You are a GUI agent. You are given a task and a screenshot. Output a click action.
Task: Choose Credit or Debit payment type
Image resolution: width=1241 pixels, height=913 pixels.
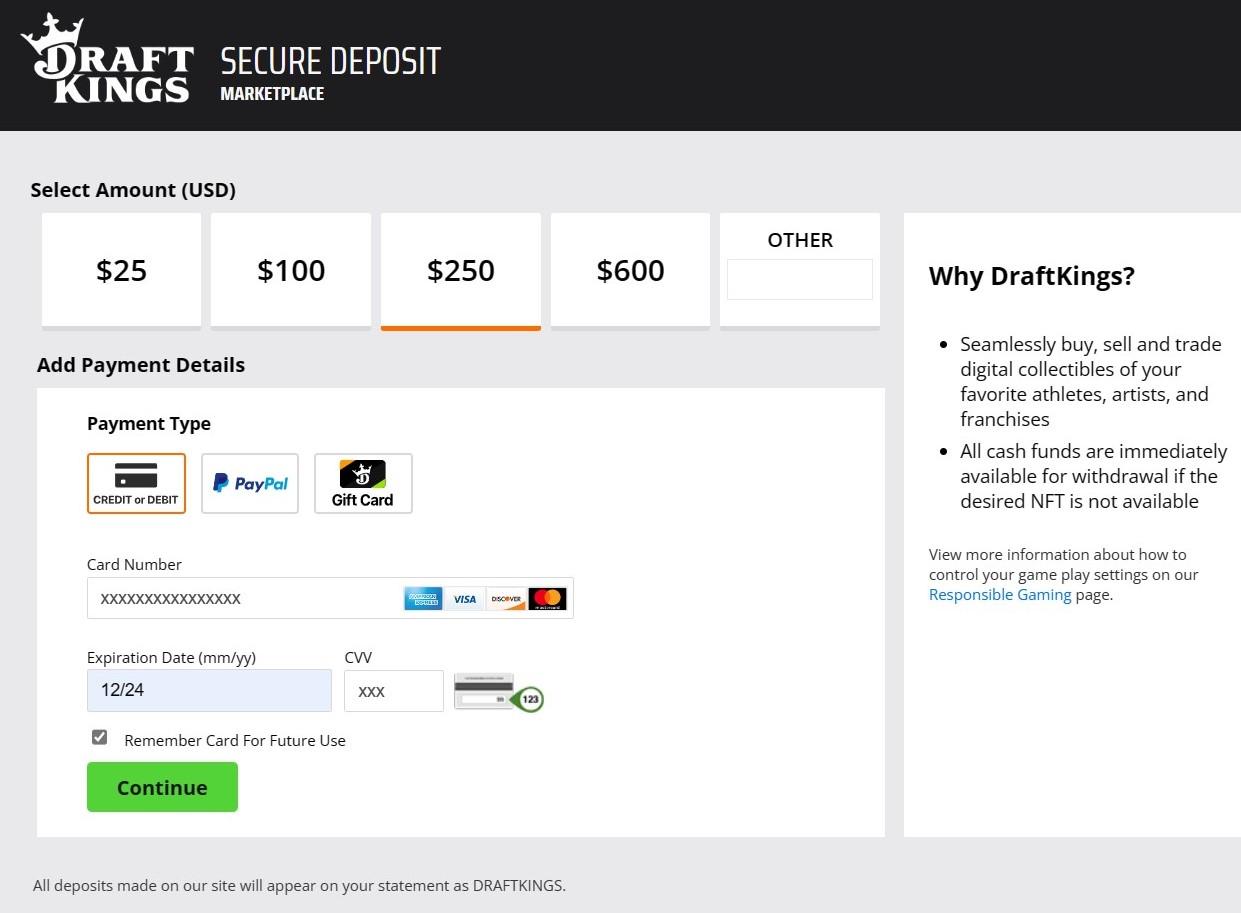click(136, 483)
